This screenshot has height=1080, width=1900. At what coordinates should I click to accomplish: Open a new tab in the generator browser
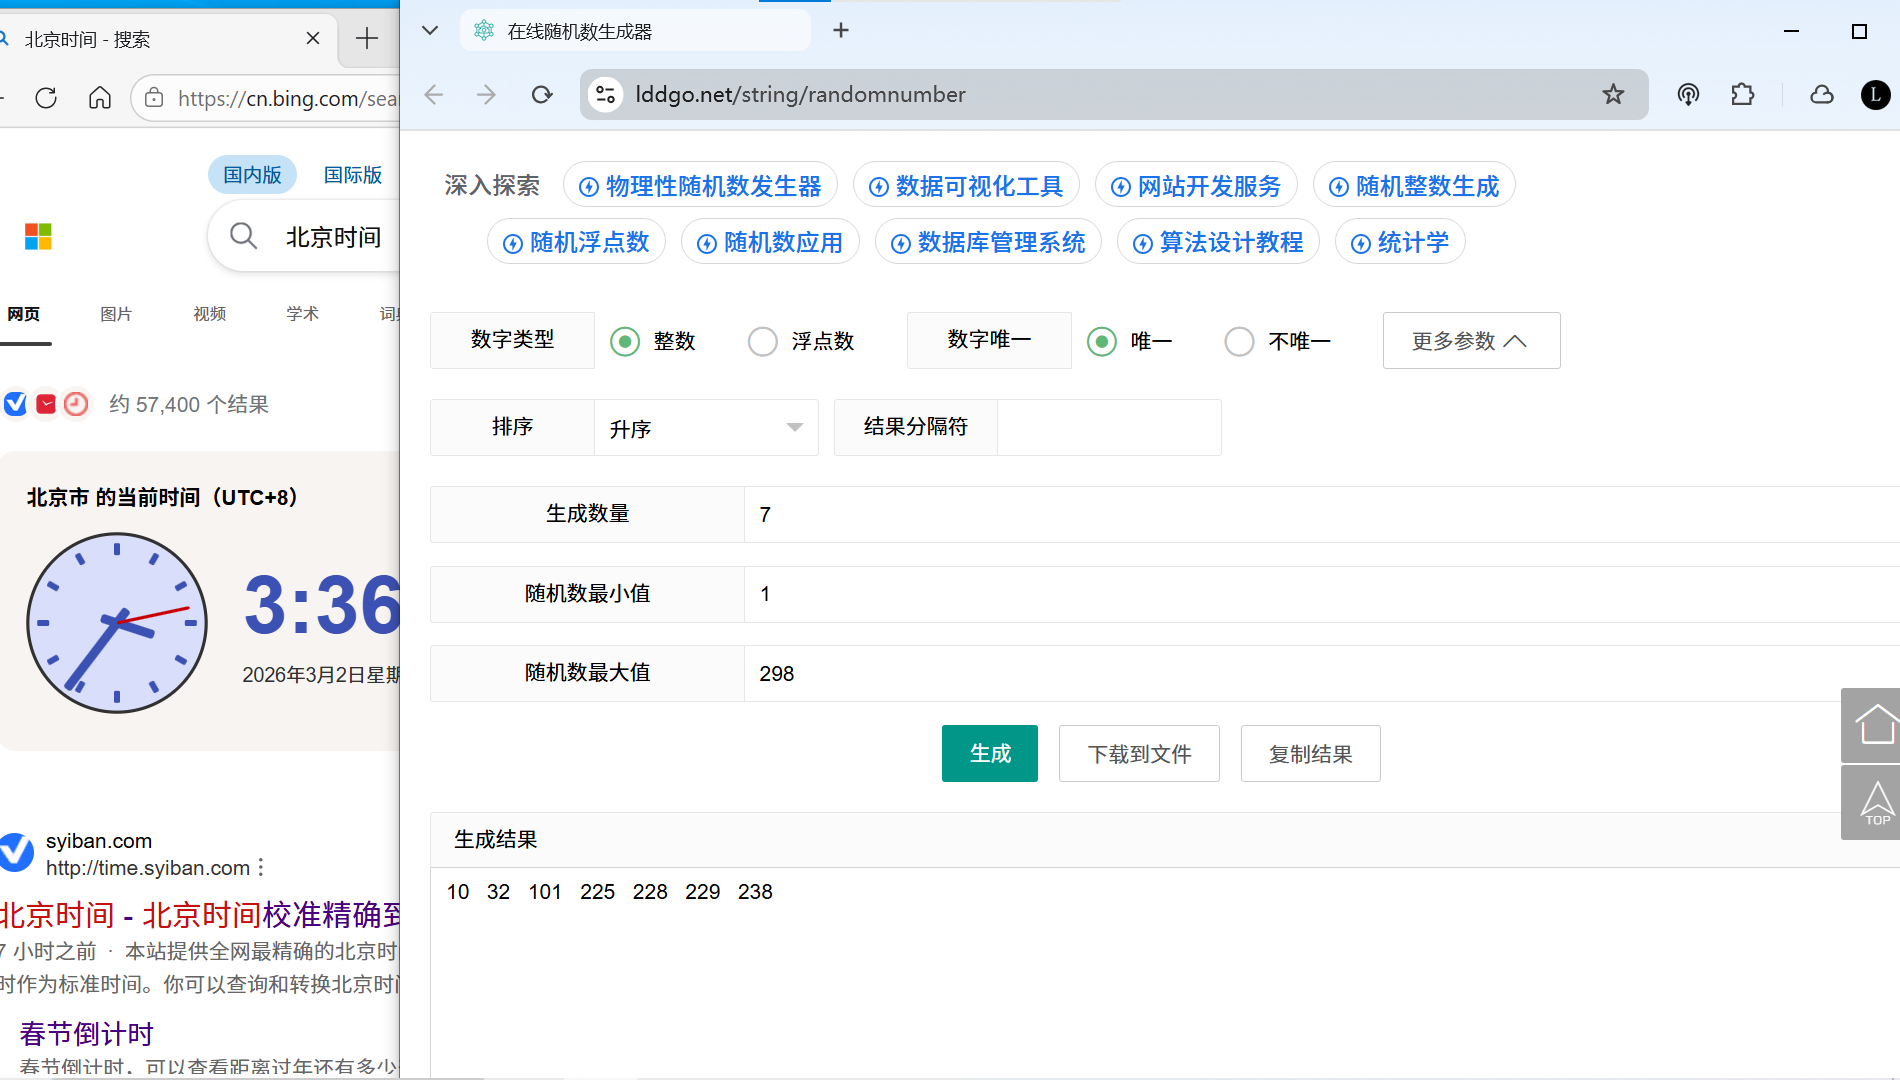(841, 31)
